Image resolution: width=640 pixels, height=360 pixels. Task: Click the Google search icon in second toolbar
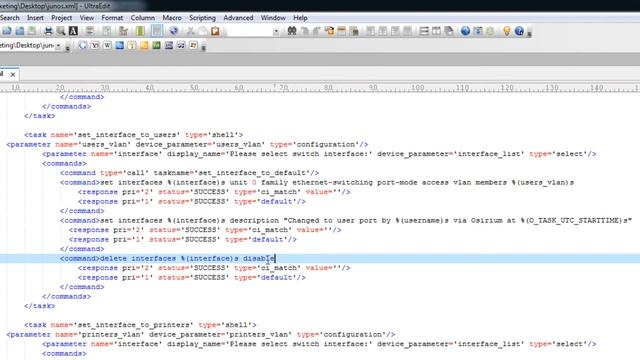[x=82, y=45]
